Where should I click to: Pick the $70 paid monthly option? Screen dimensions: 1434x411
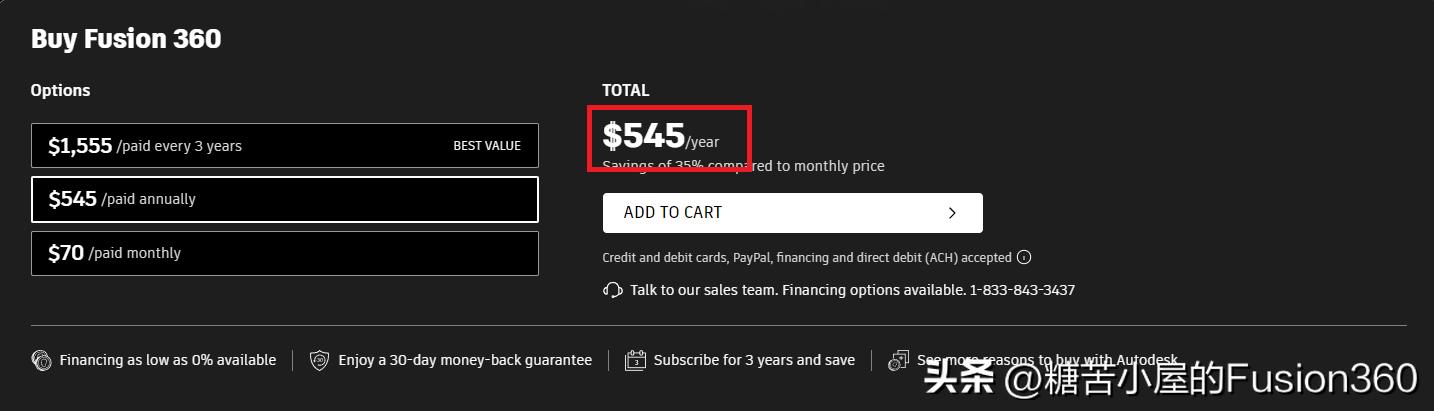[x=284, y=253]
